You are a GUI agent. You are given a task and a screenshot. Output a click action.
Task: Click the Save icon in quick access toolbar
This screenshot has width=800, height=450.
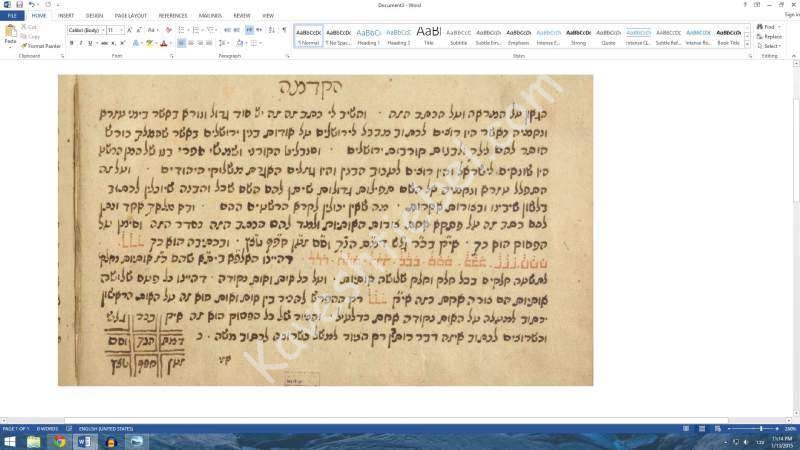point(20,5)
